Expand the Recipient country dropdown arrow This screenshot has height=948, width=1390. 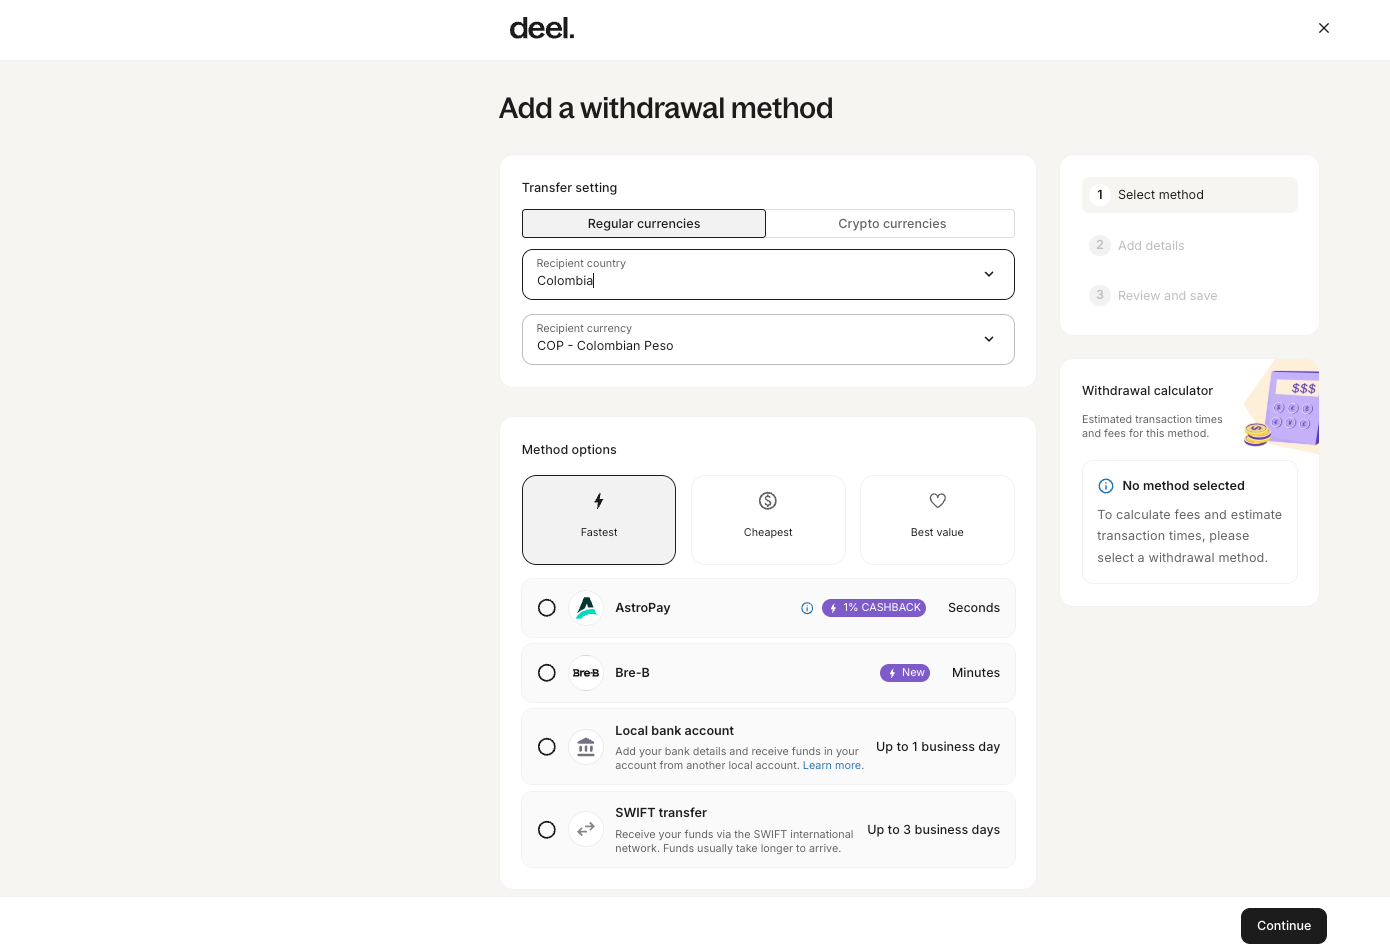[x=989, y=274]
